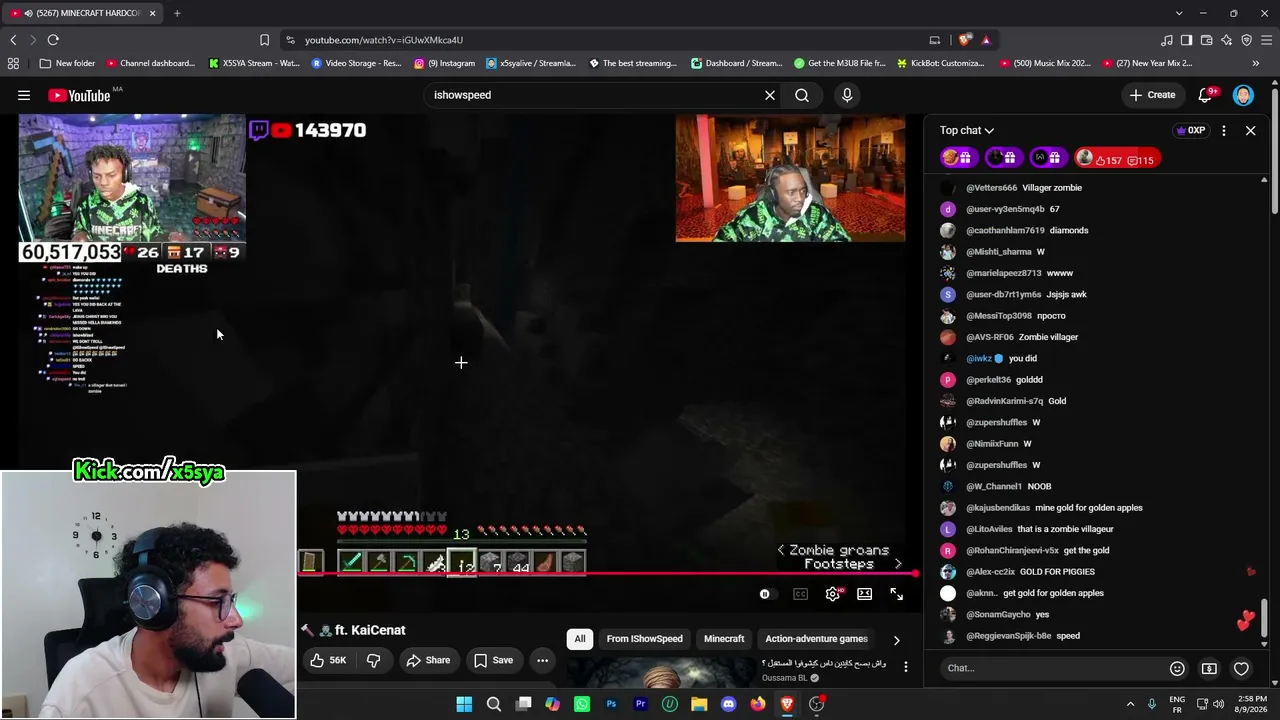Select the All filter chip
Viewport: 1280px width, 720px height.
click(x=580, y=639)
